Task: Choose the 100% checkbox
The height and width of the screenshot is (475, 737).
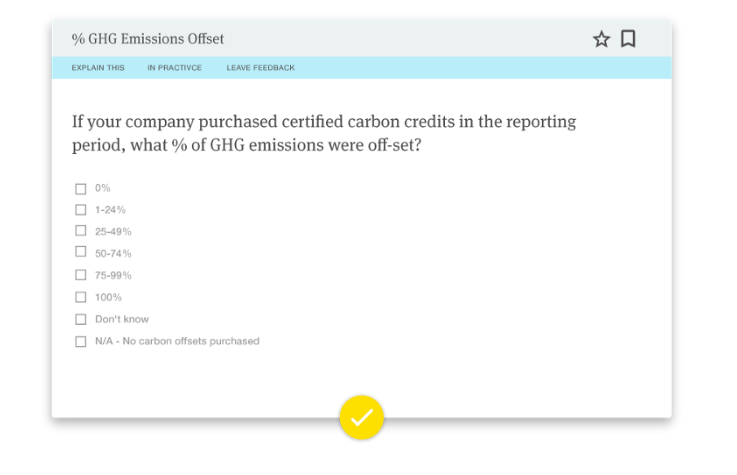Action: (x=81, y=297)
